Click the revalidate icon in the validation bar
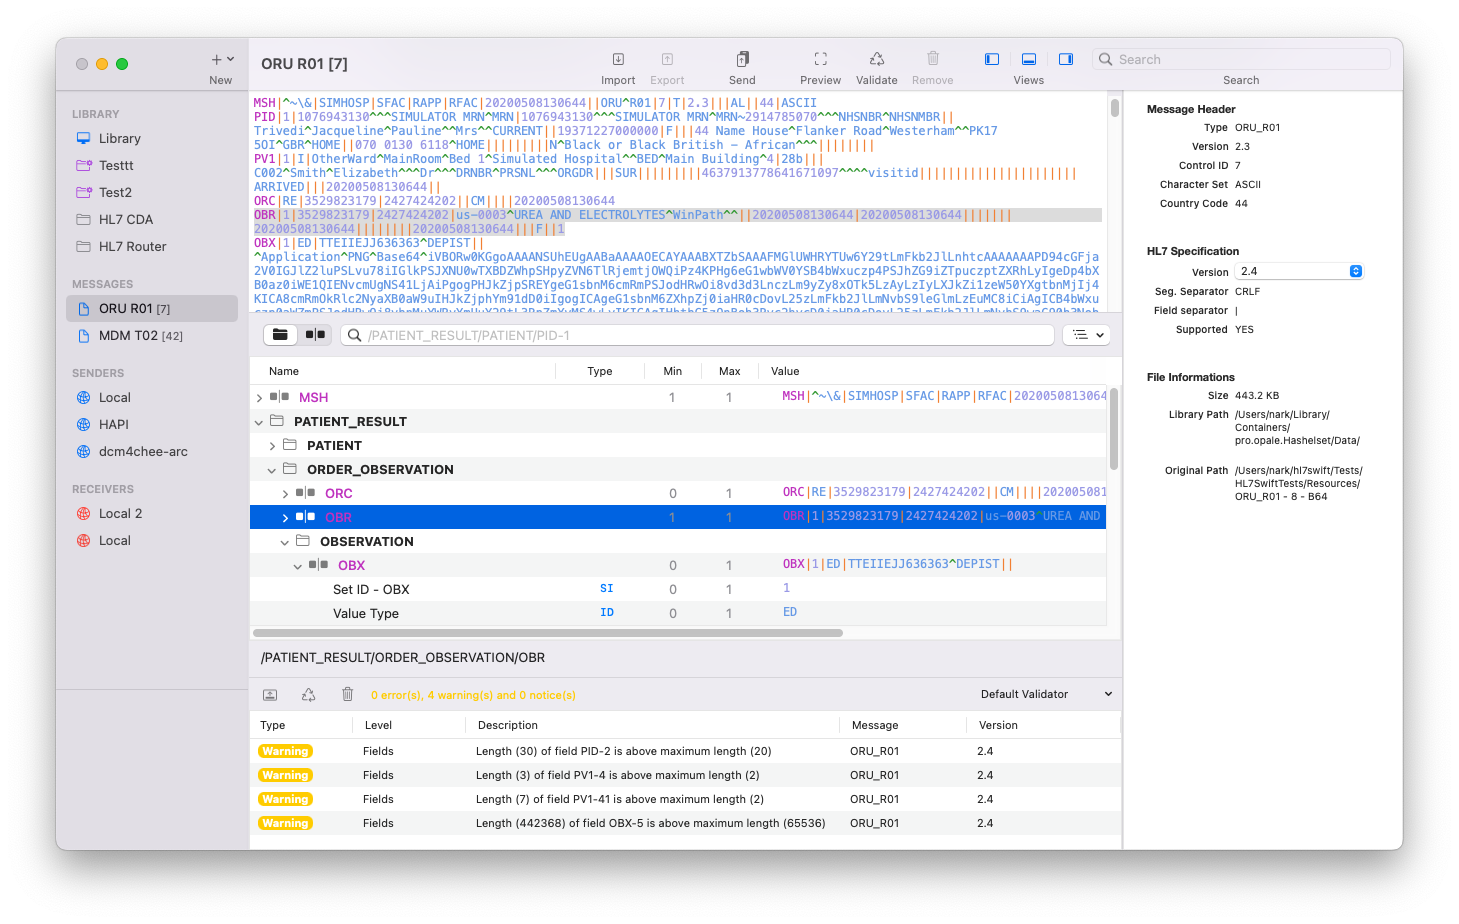Viewport: 1459px width, 924px height. pyautogui.click(x=309, y=695)
